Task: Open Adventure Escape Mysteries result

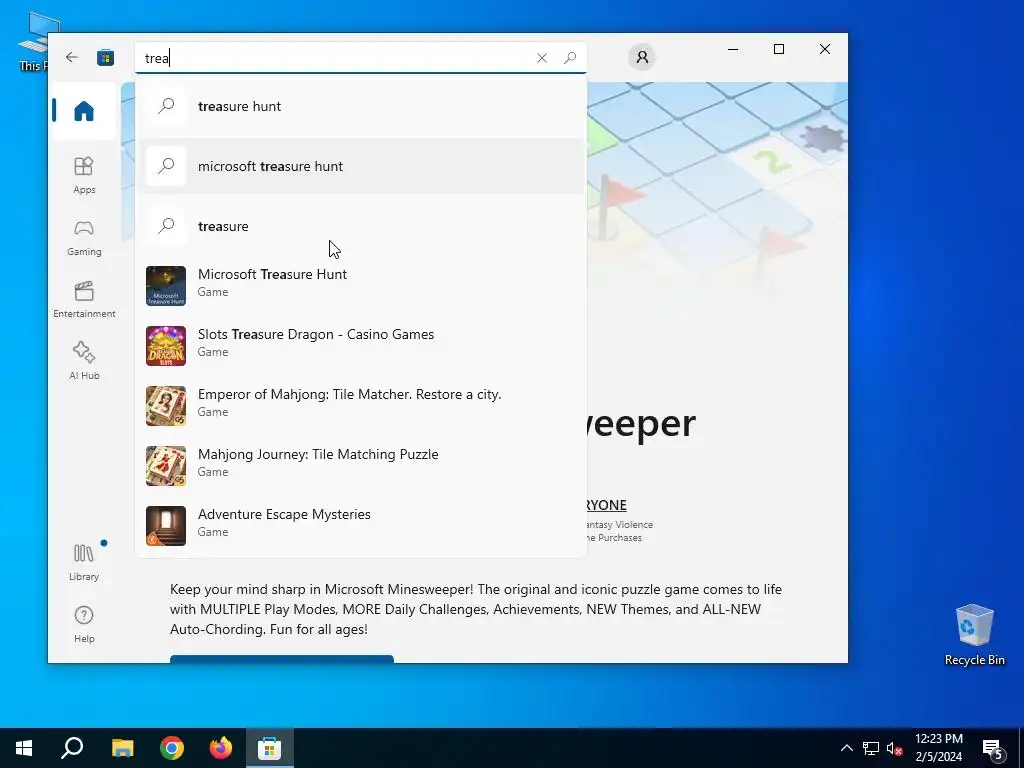Action: (x=360, y=526)
